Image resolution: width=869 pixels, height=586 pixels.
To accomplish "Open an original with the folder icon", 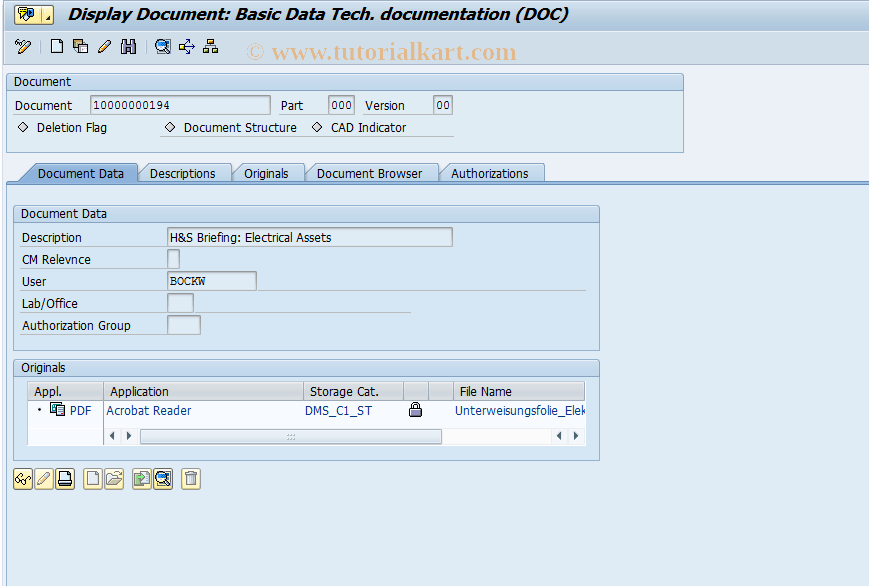I will click(112, 479).
